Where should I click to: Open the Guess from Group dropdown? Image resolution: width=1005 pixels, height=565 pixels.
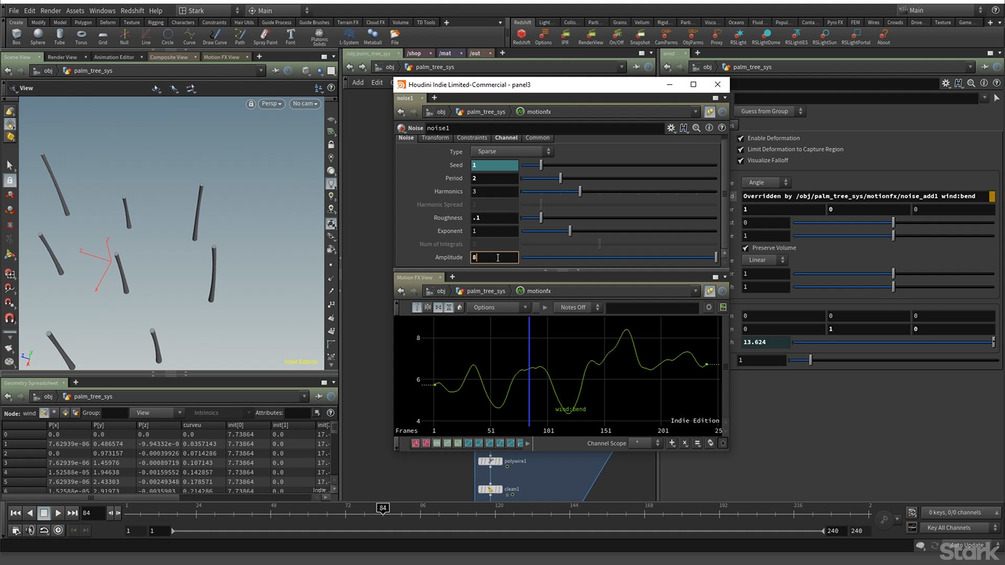pos(768,111)
